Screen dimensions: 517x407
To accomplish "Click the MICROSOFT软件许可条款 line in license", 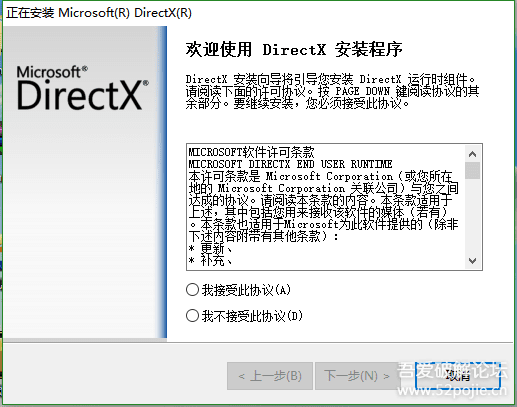I will pos(251,152).
